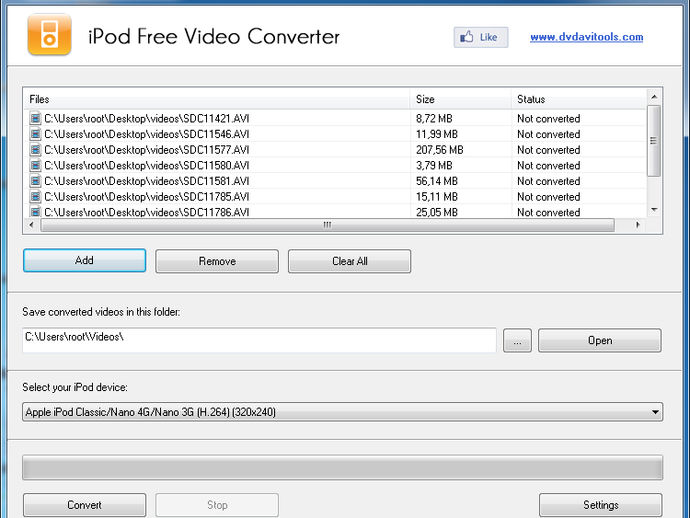Click the horizontal scrollbar thumb

[327, 225]
